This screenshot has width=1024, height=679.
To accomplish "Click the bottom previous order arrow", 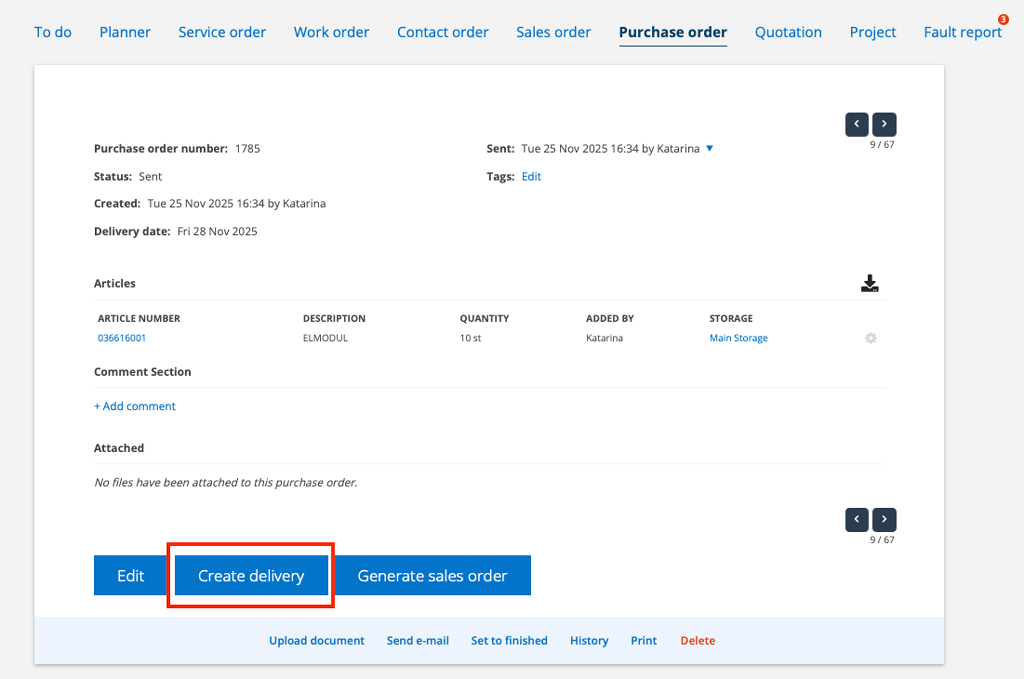I will pos(857,520).
